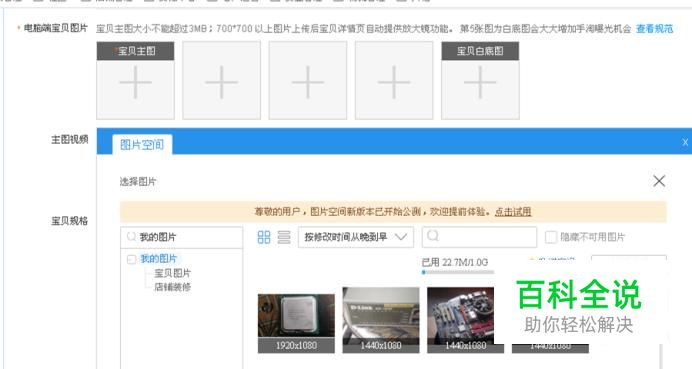Add image in the 宝贝主图 slot
Image resolution: width=692 pixels, height=369 pixels.
point(135,81)
